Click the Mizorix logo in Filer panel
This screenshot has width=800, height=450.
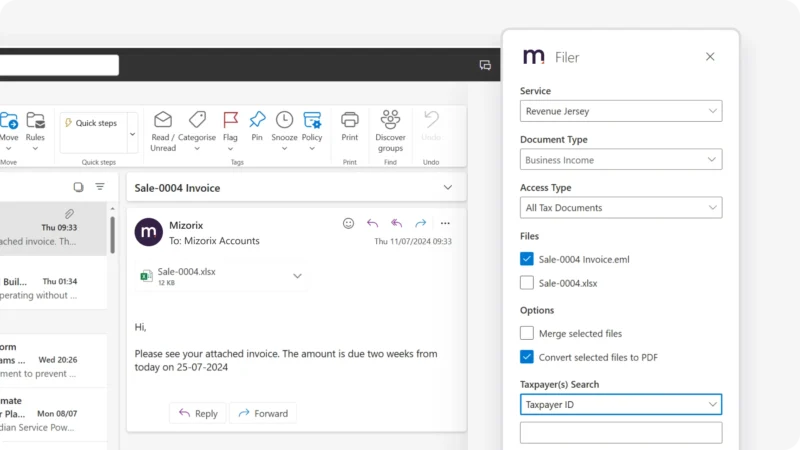coord(534,56)
